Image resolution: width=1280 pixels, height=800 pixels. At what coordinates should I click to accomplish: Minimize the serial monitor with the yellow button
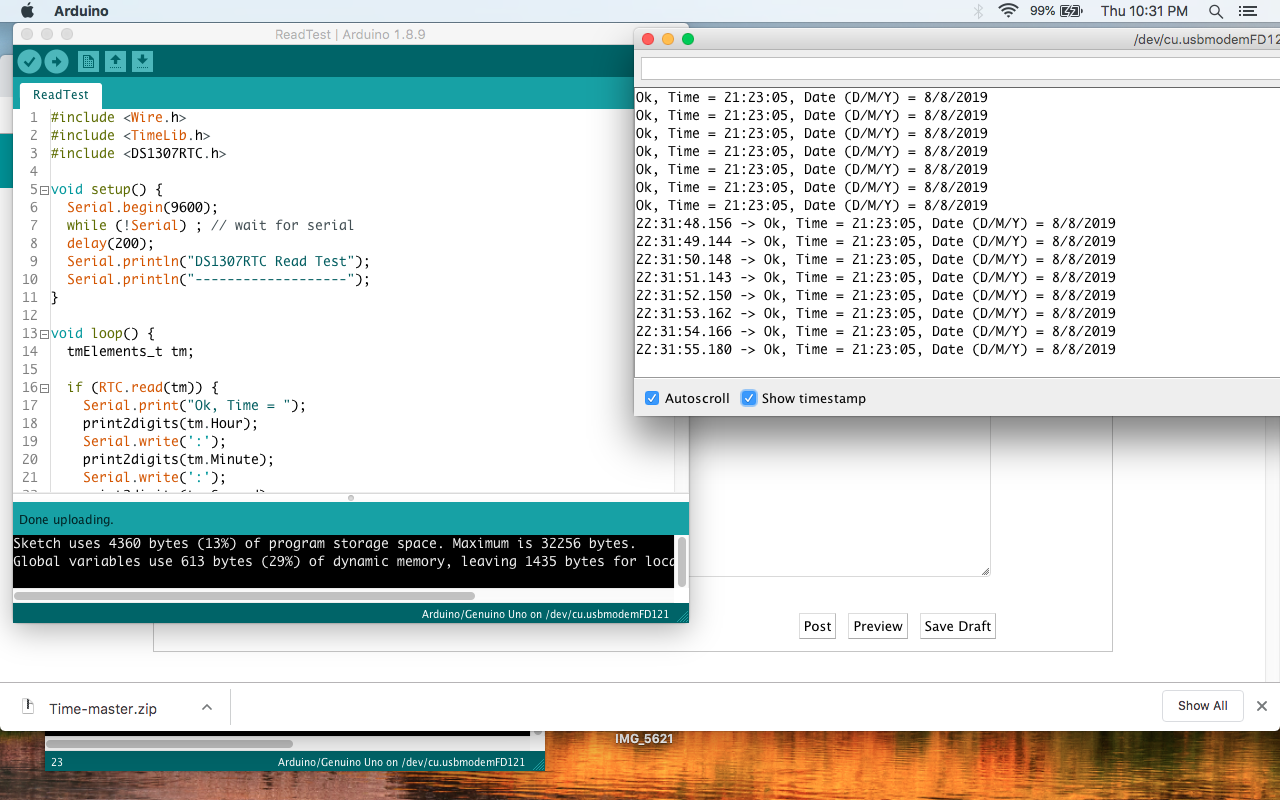click(x=667, y=39)
